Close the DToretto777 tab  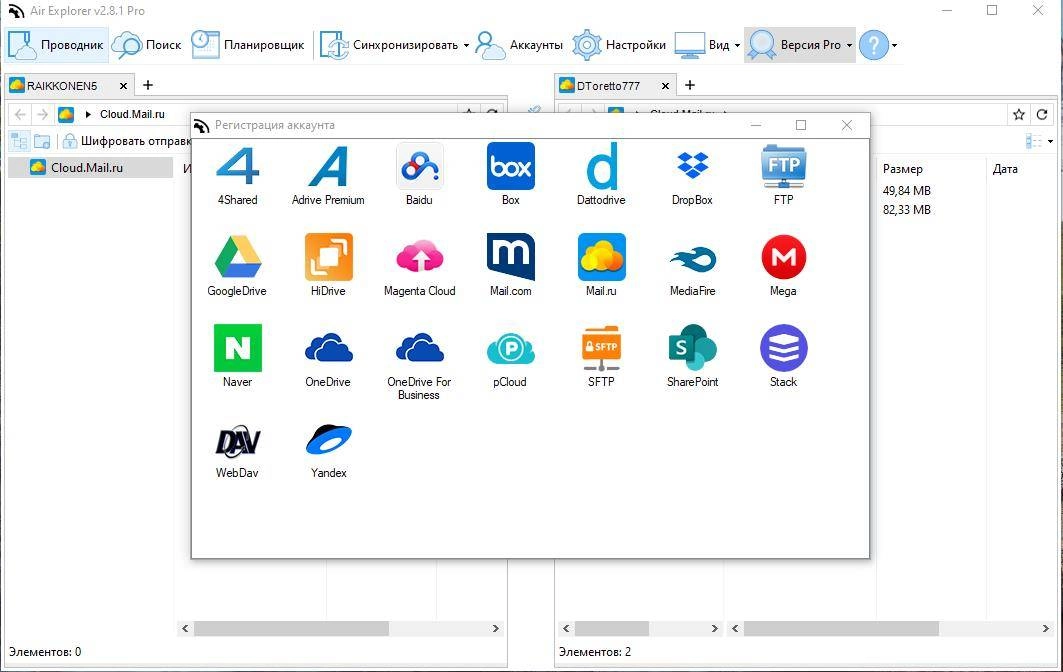665,85
